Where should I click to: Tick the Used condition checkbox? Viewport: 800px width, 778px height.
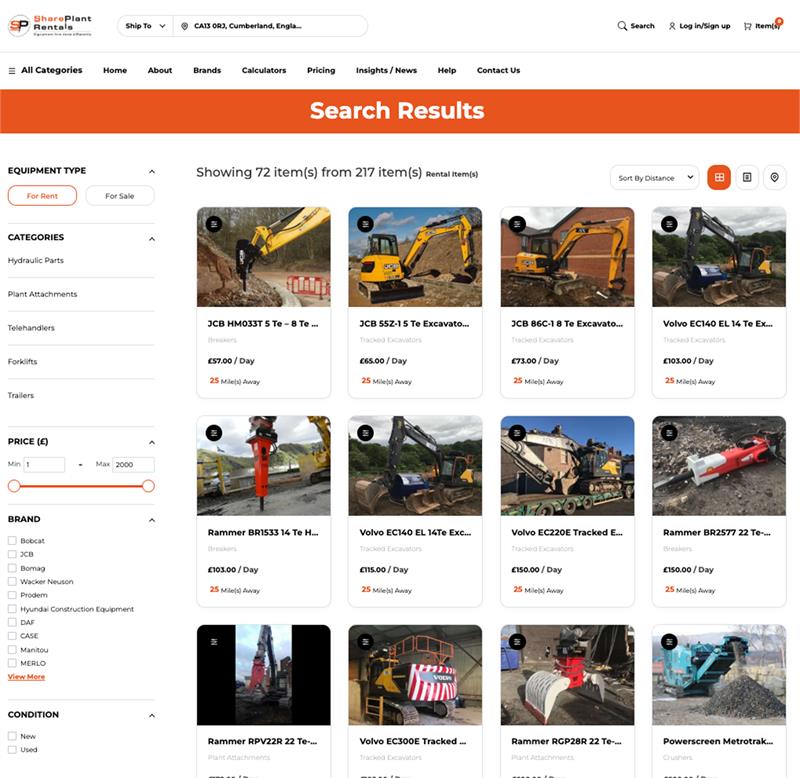(x=12, y=749)
